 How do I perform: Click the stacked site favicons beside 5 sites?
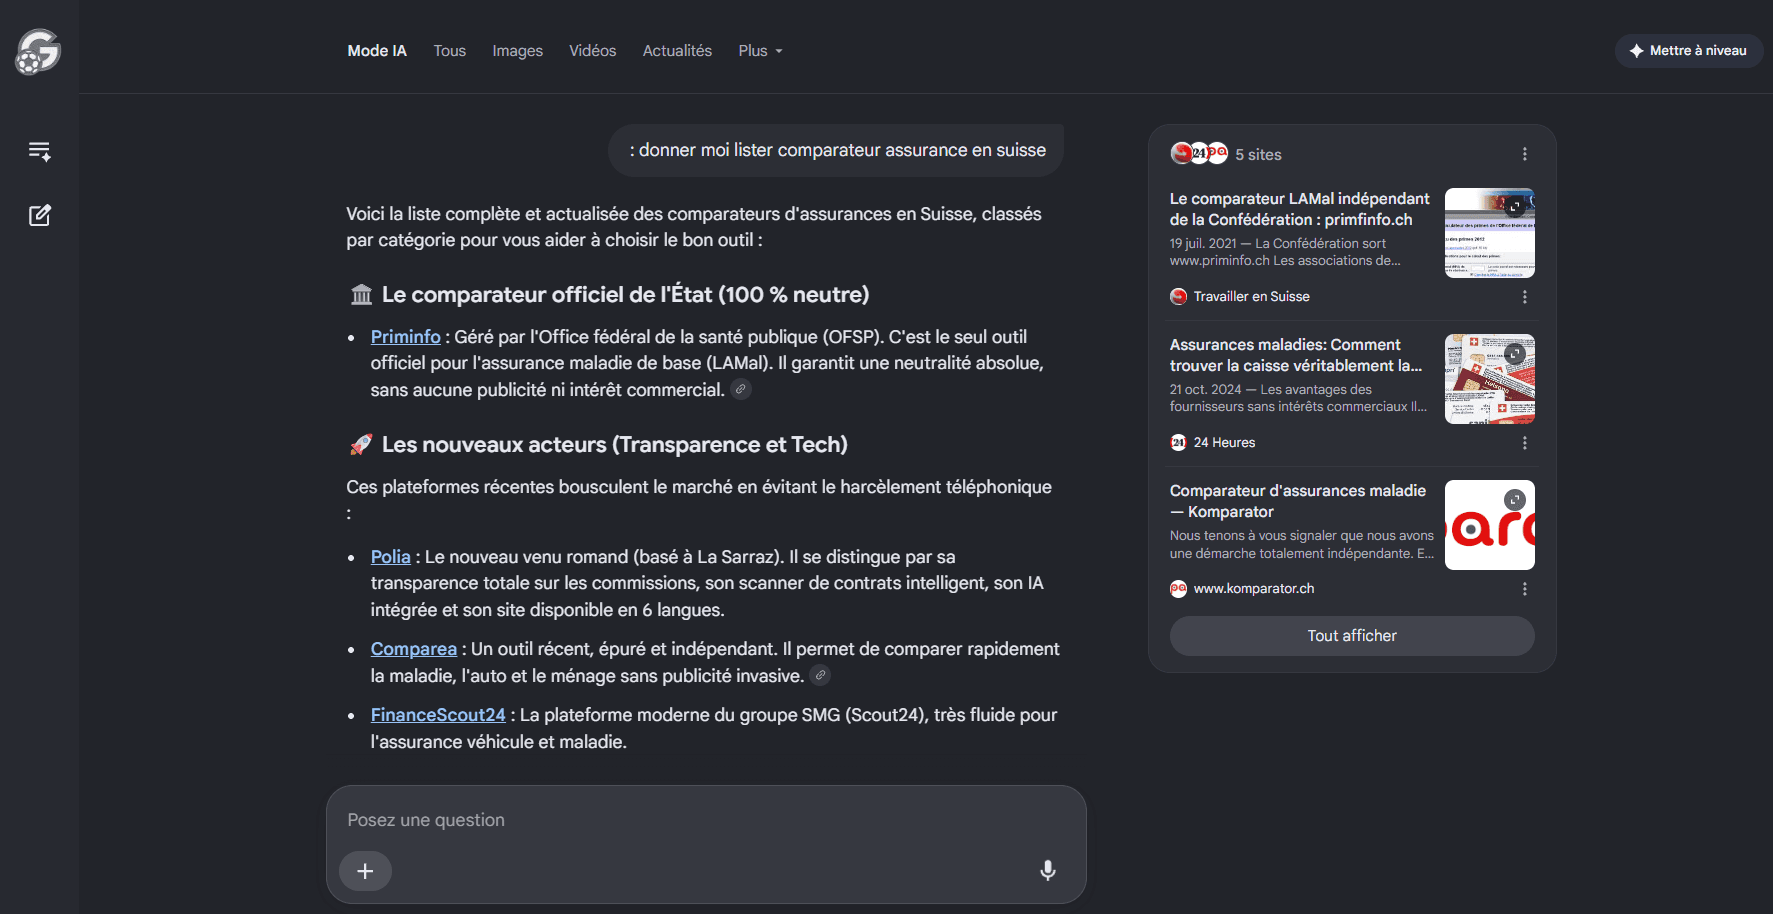pyautogui.click(x=1199, y=153)
